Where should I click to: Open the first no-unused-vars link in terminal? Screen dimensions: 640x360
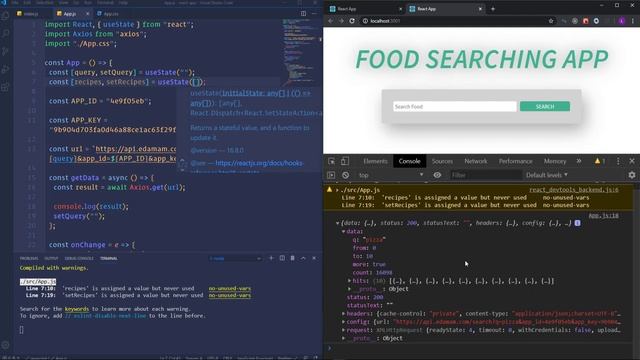pyautogui.click(x=230, y=289)
